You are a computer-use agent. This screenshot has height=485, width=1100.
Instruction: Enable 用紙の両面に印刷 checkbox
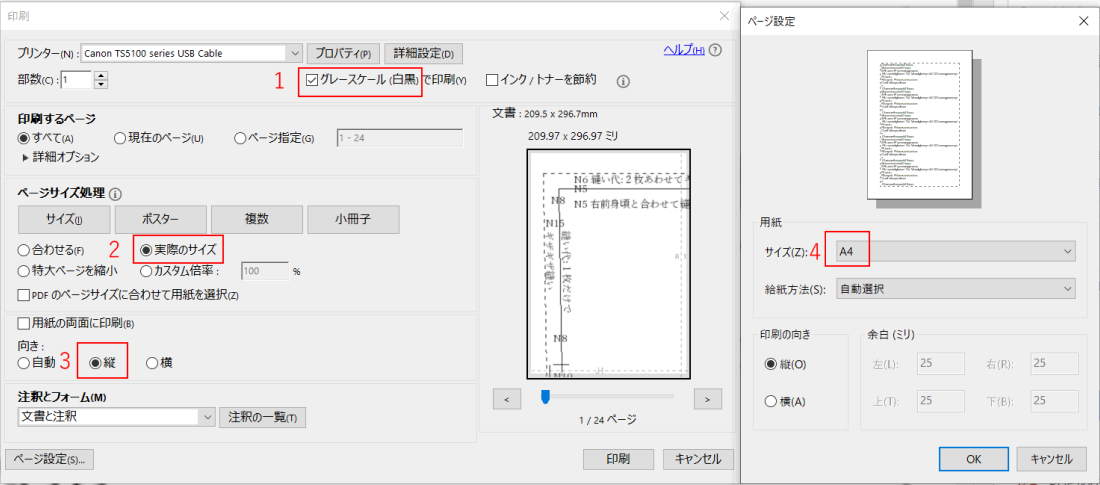click(24, 323)
